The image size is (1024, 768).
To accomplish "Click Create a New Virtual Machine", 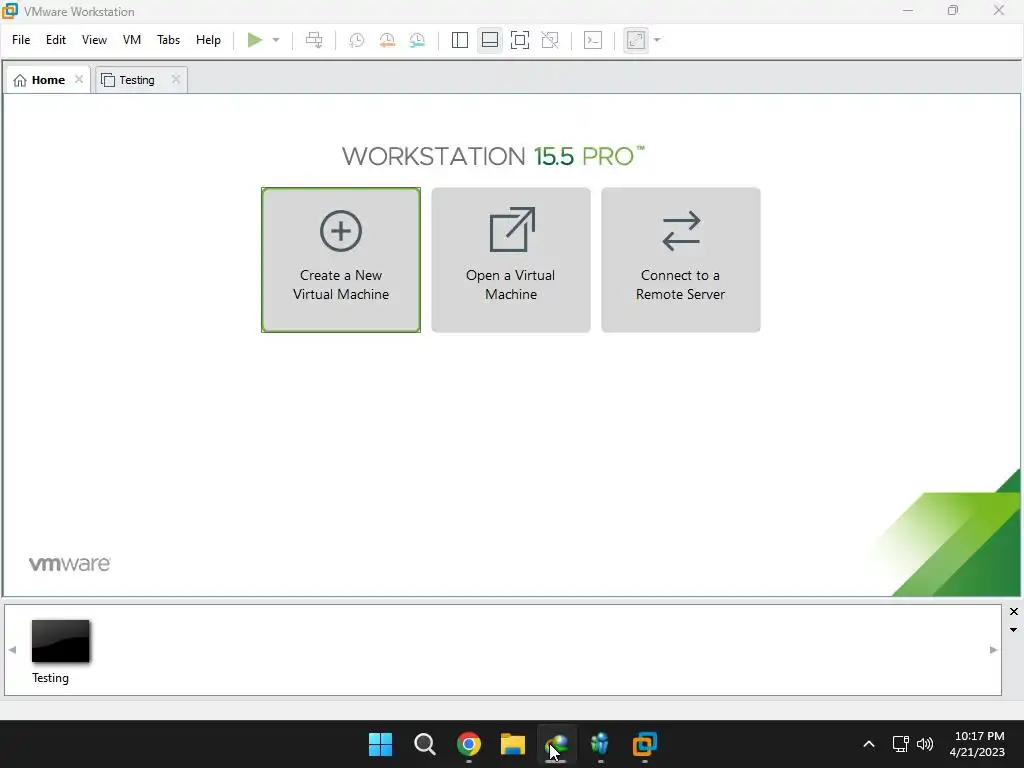I will click(x=341, y=260).
